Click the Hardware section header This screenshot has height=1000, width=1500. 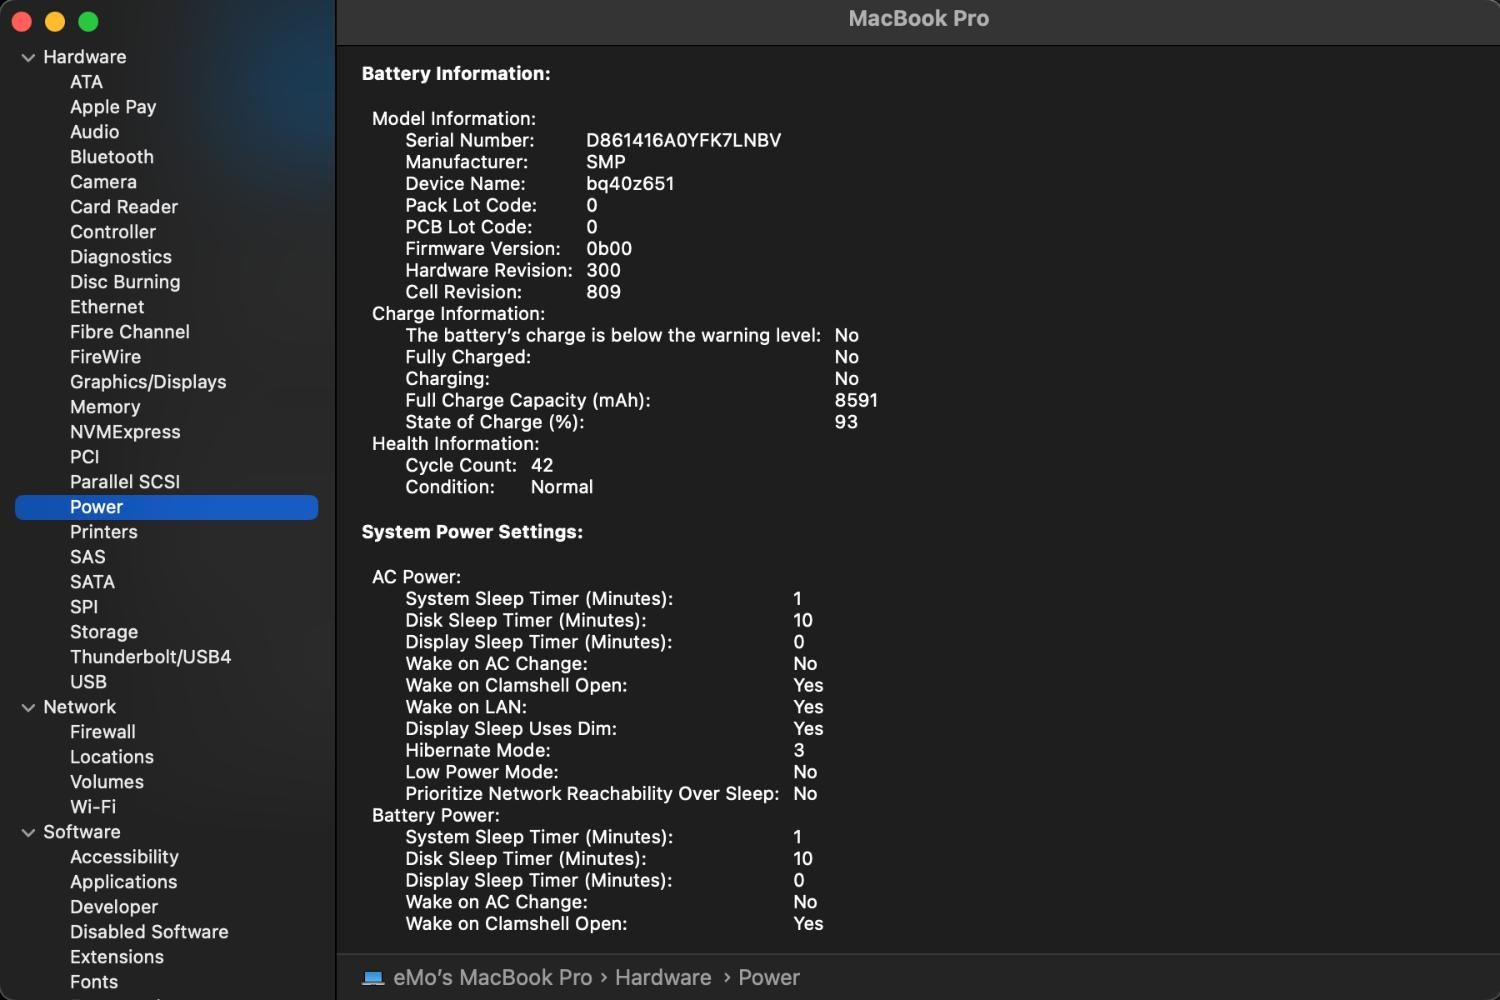point(85,57)
